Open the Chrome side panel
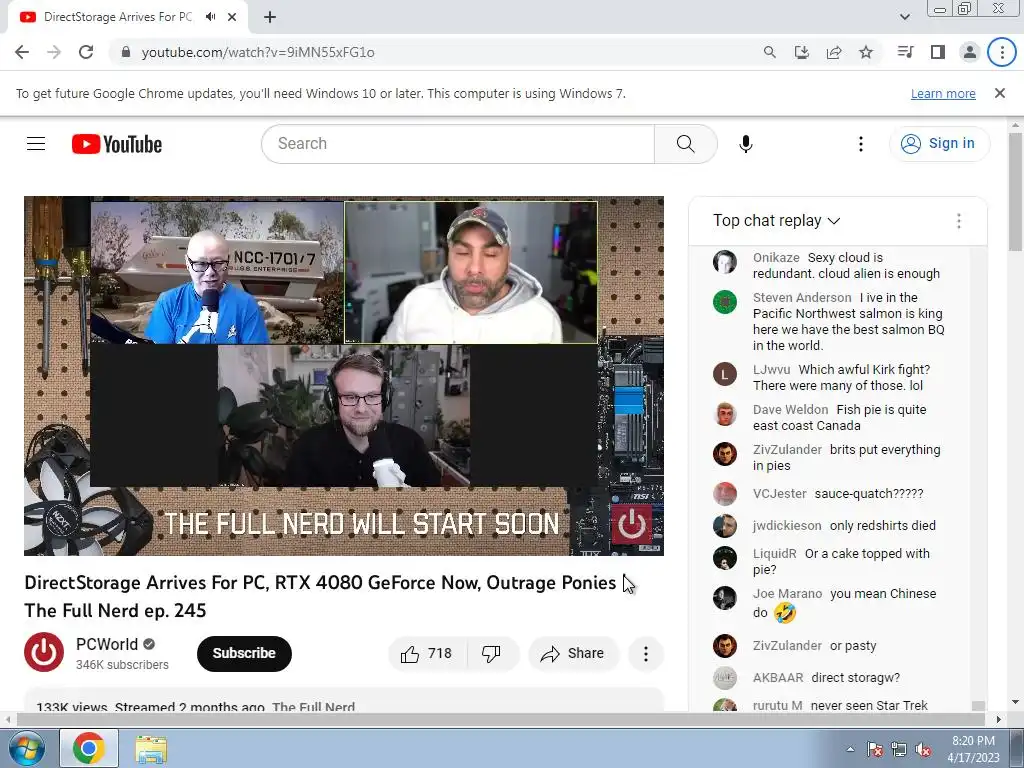The height and width of the screenshot is (768, 1024). tap(938, 52)
